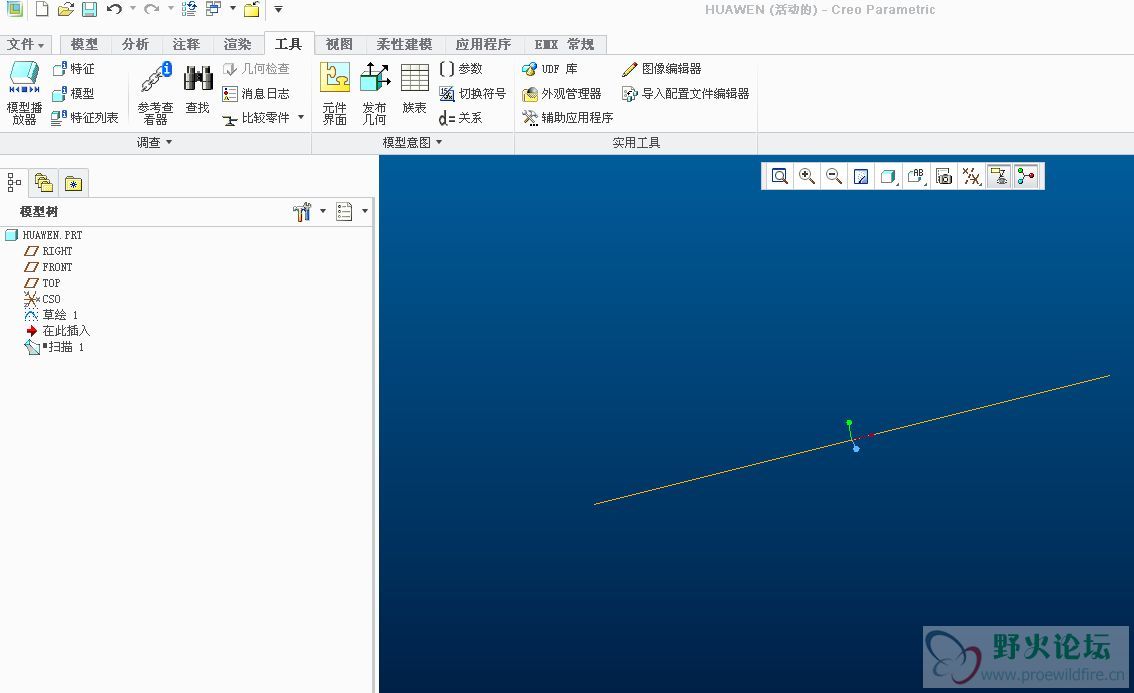Open the 元件界面 component interface tool

tap(335, 93)
